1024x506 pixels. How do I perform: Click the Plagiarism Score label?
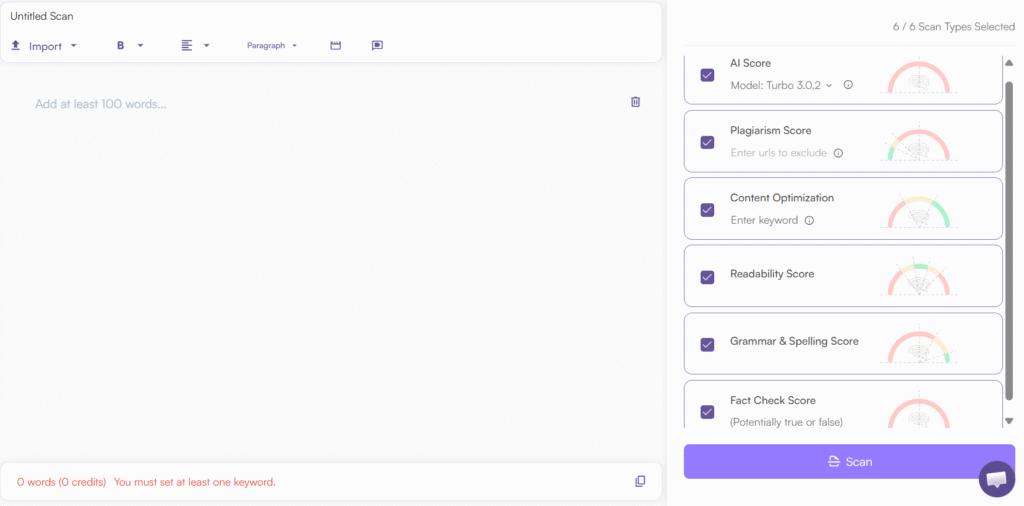coord(771,131)
